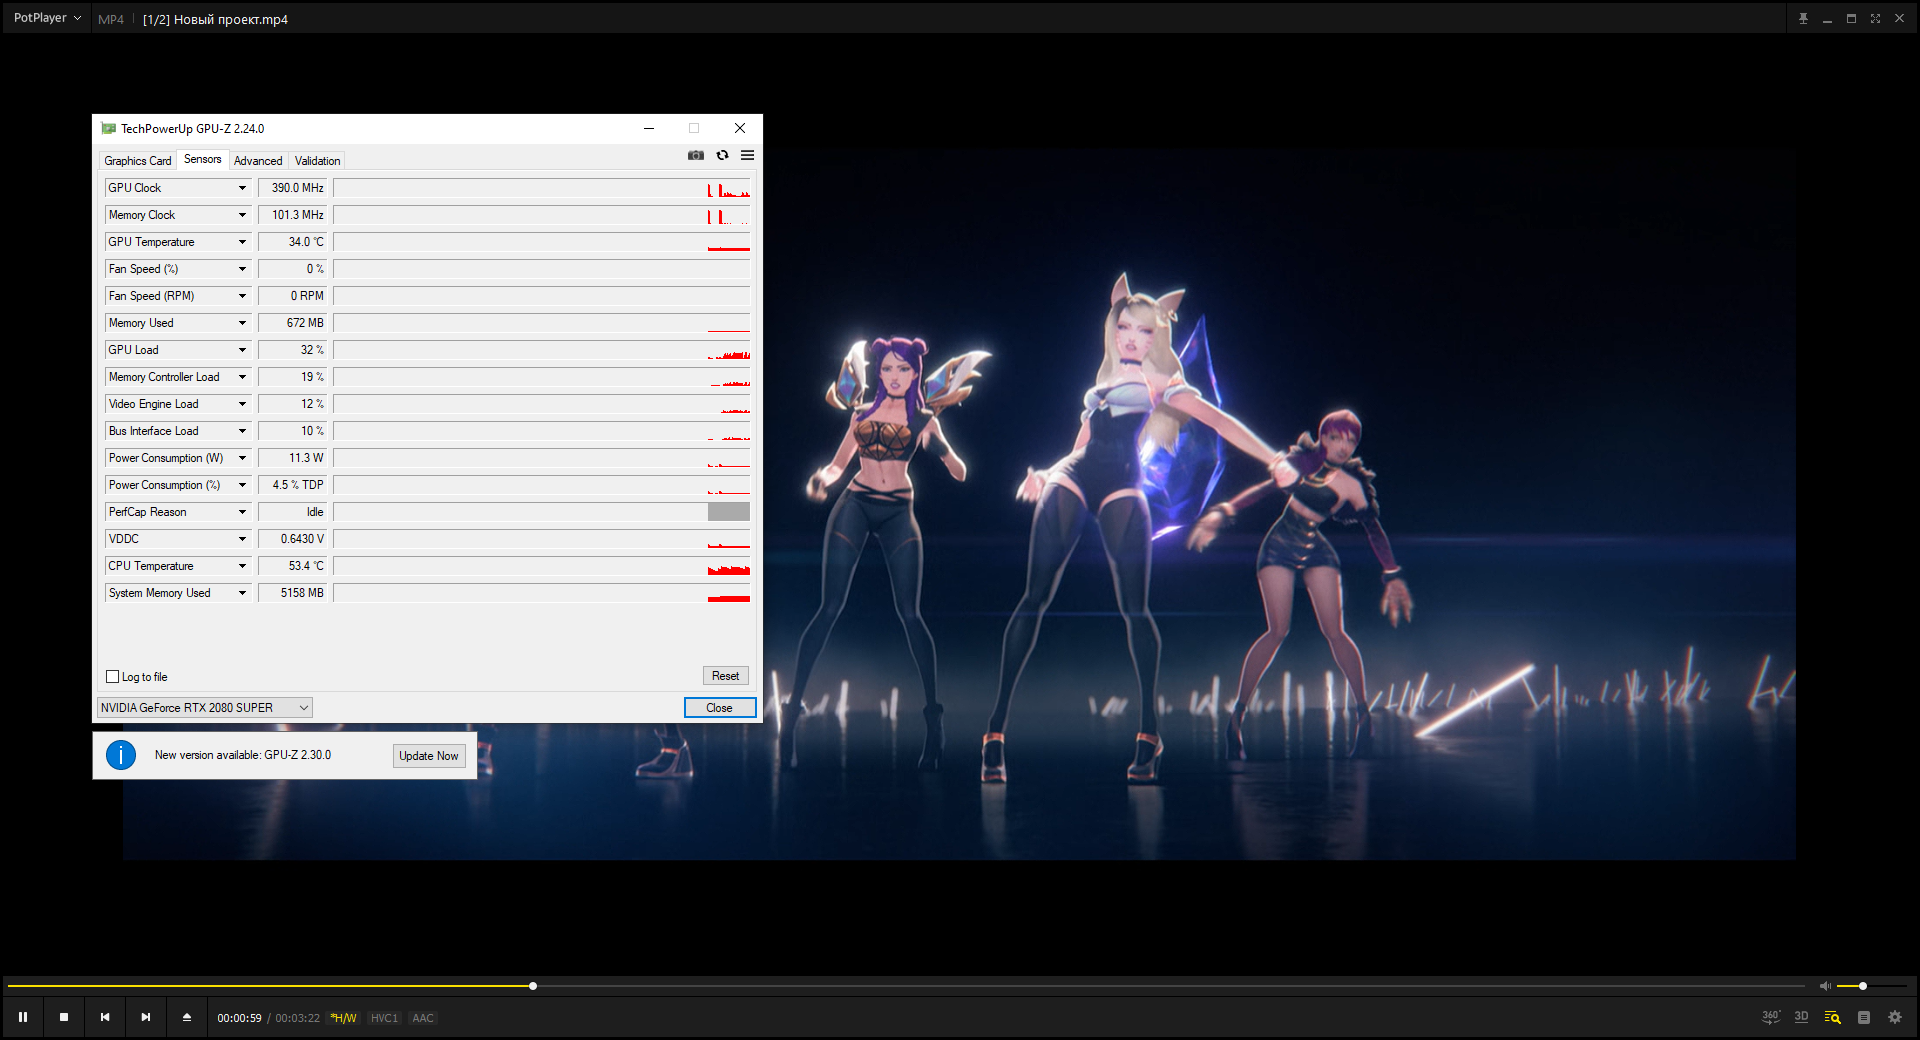Expand the GPU Clock sensor dropdown
Image resolution: width=1920 pixels, height=1040 pixels.
(x=242, y=188)
